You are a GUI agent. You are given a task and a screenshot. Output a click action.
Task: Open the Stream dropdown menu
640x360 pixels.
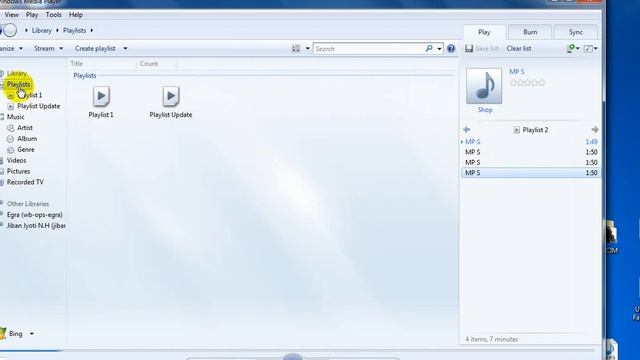[x=49, y=48]
